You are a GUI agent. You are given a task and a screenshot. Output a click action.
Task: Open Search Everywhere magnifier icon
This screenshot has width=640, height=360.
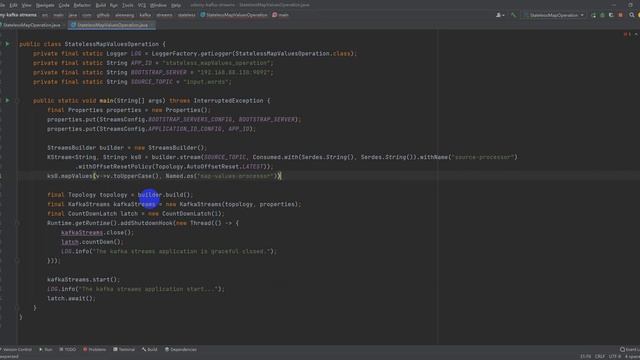click(x=631, y=15)
